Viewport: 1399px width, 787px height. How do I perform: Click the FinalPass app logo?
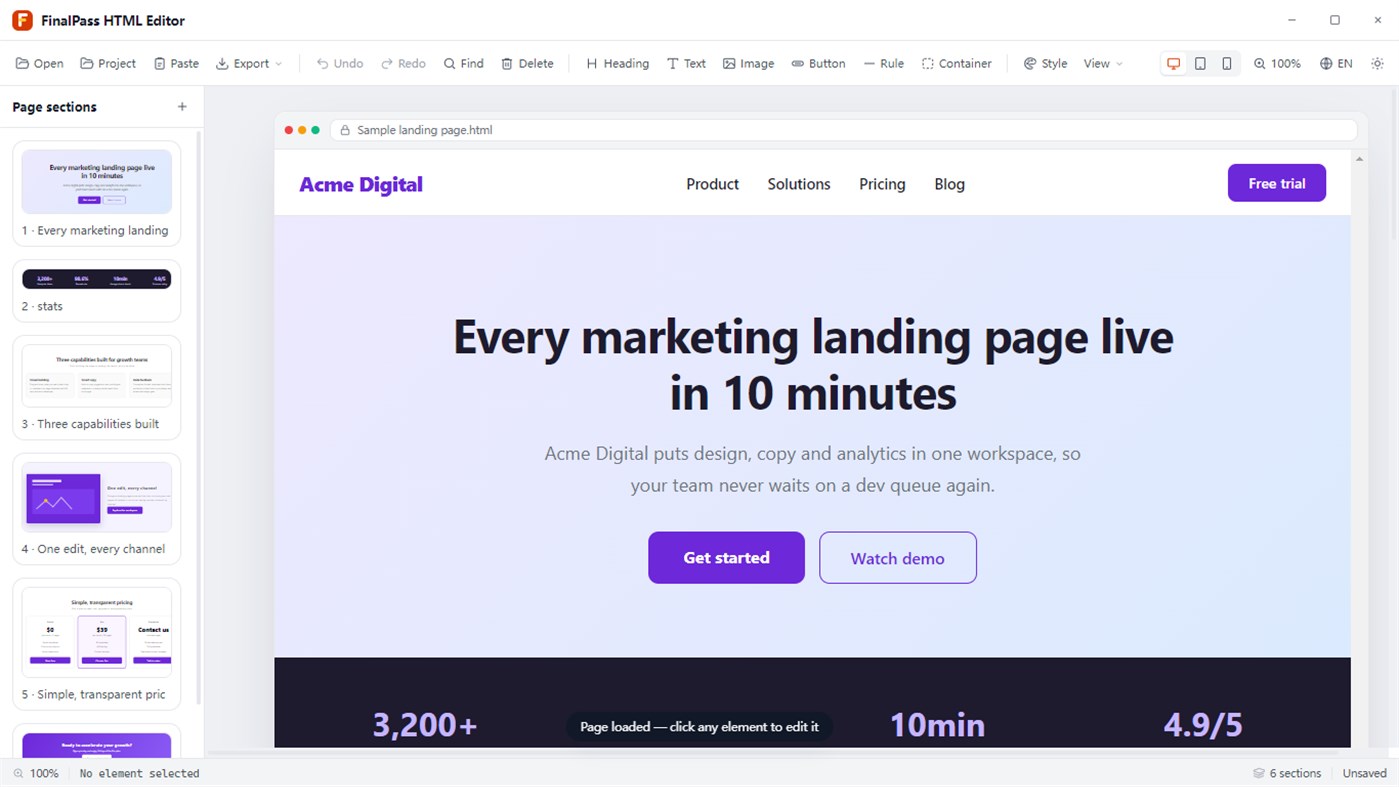(22, 20)
